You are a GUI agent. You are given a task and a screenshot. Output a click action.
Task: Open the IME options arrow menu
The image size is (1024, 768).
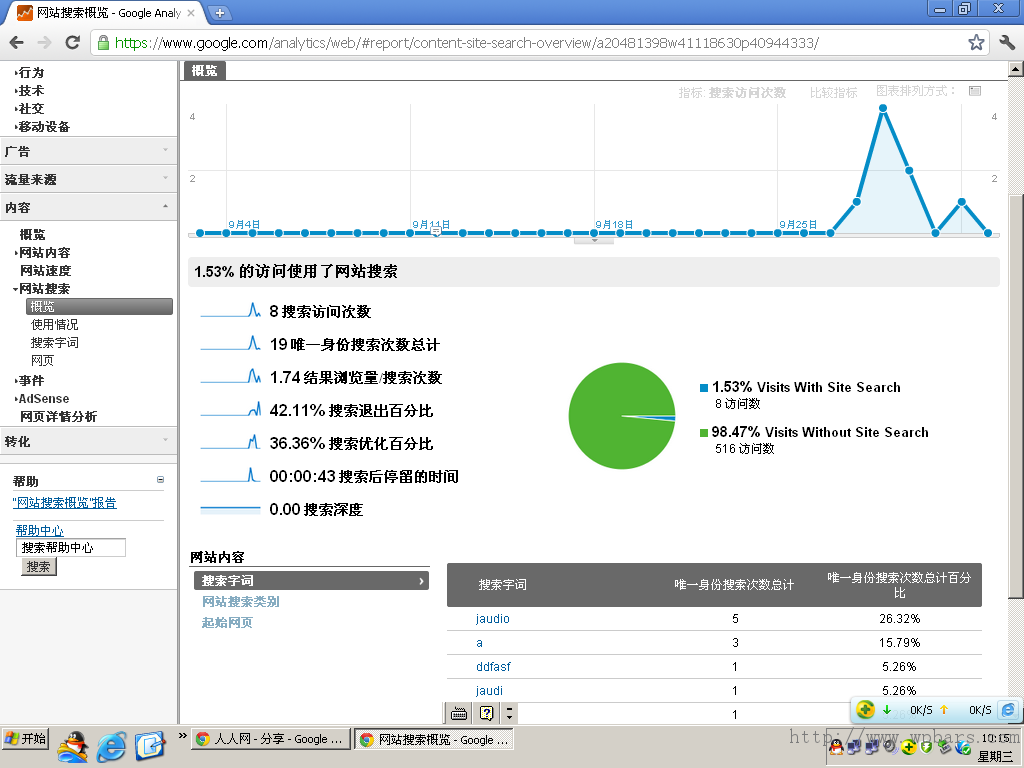509,713
